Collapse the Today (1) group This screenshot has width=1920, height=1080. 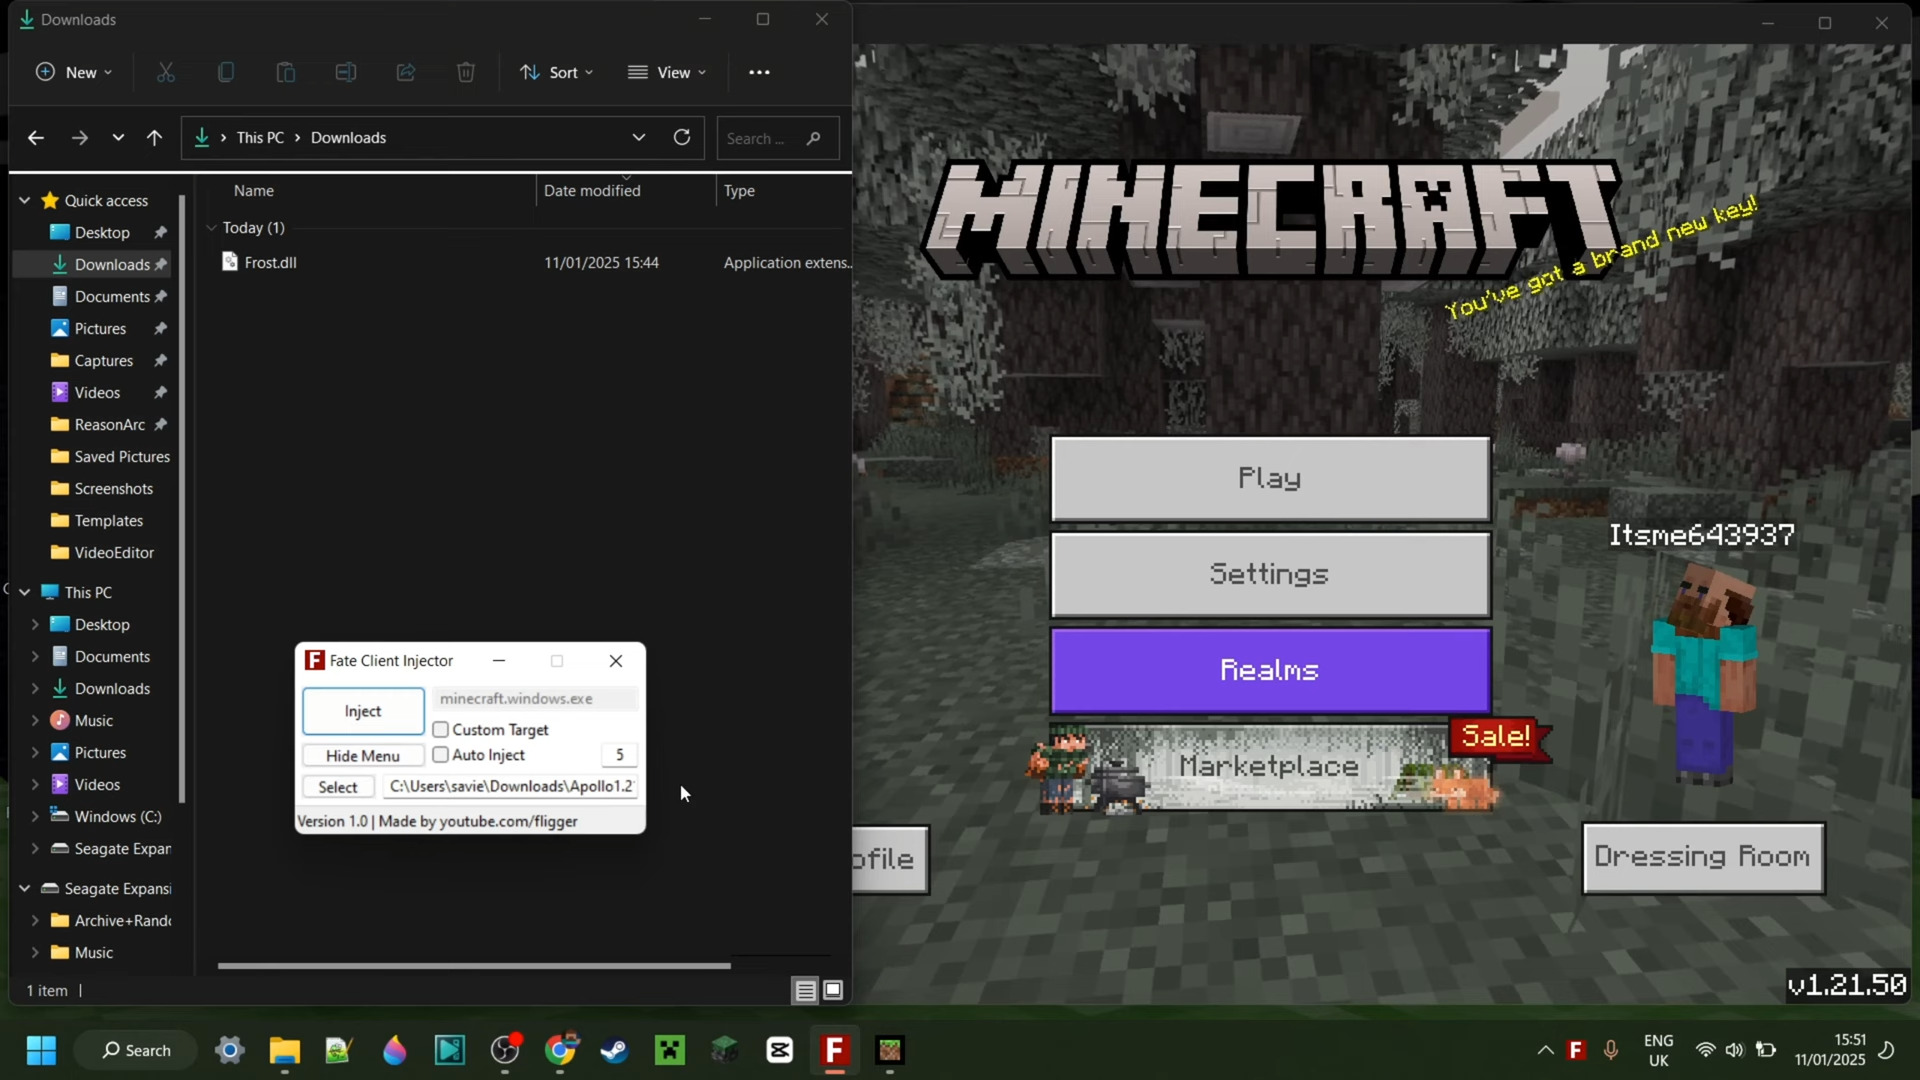coord(211,227)
